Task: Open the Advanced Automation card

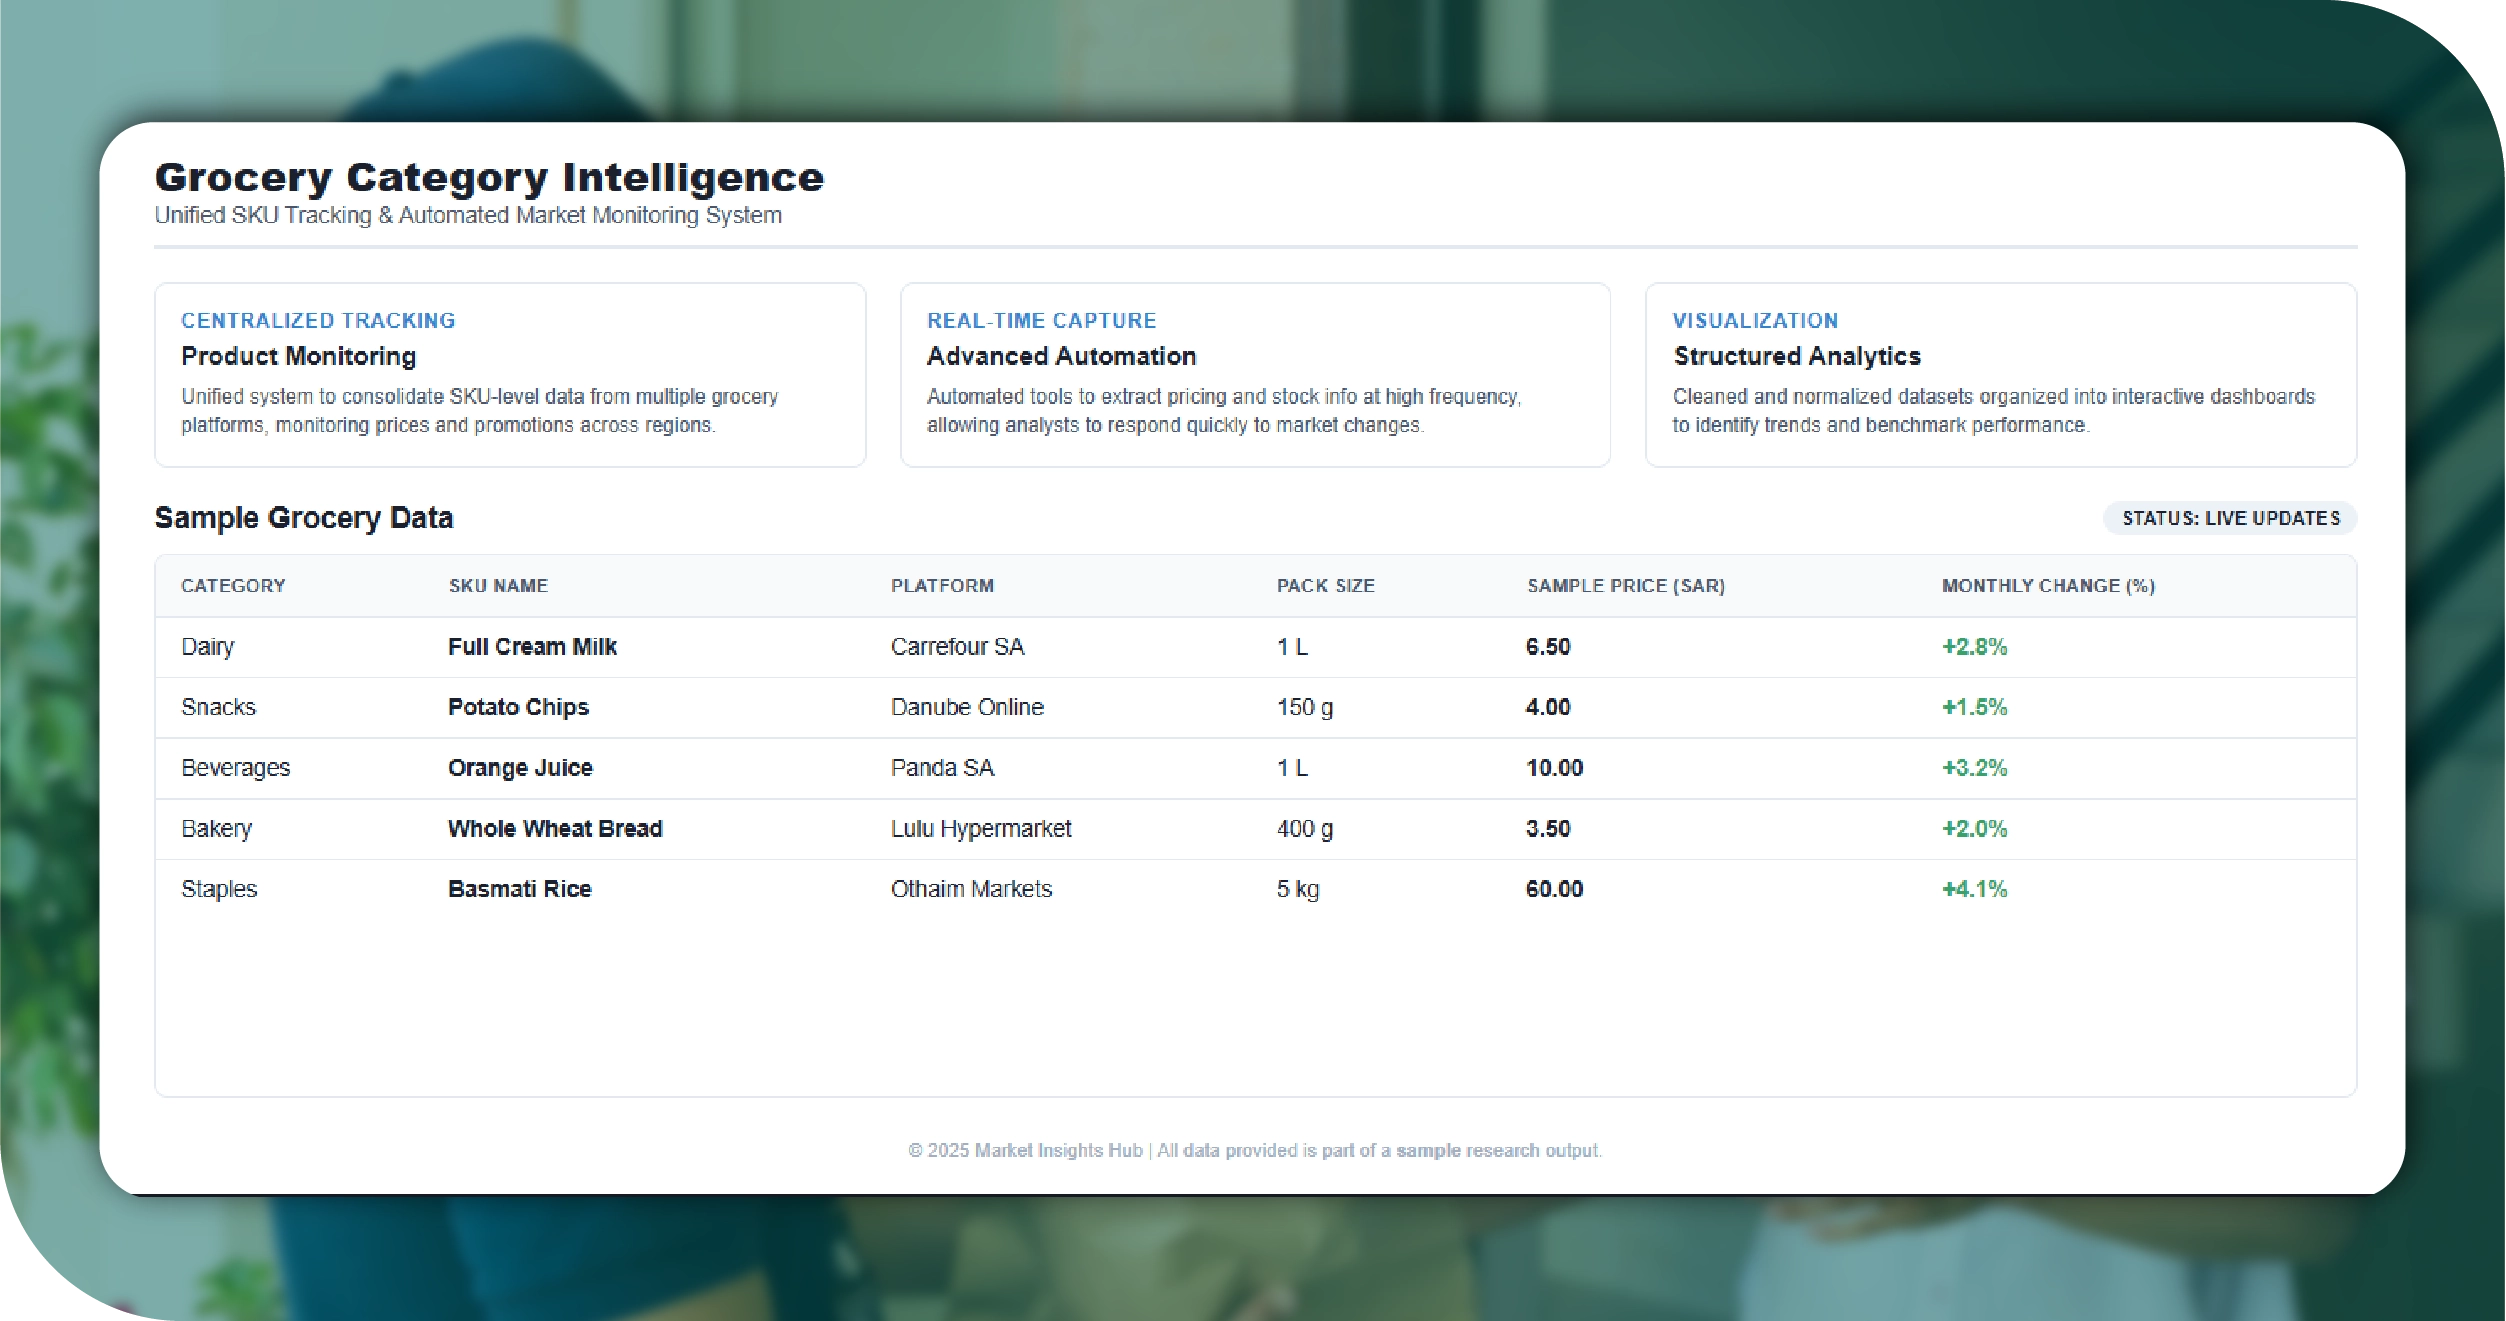Action: [x=1255, y=375]
